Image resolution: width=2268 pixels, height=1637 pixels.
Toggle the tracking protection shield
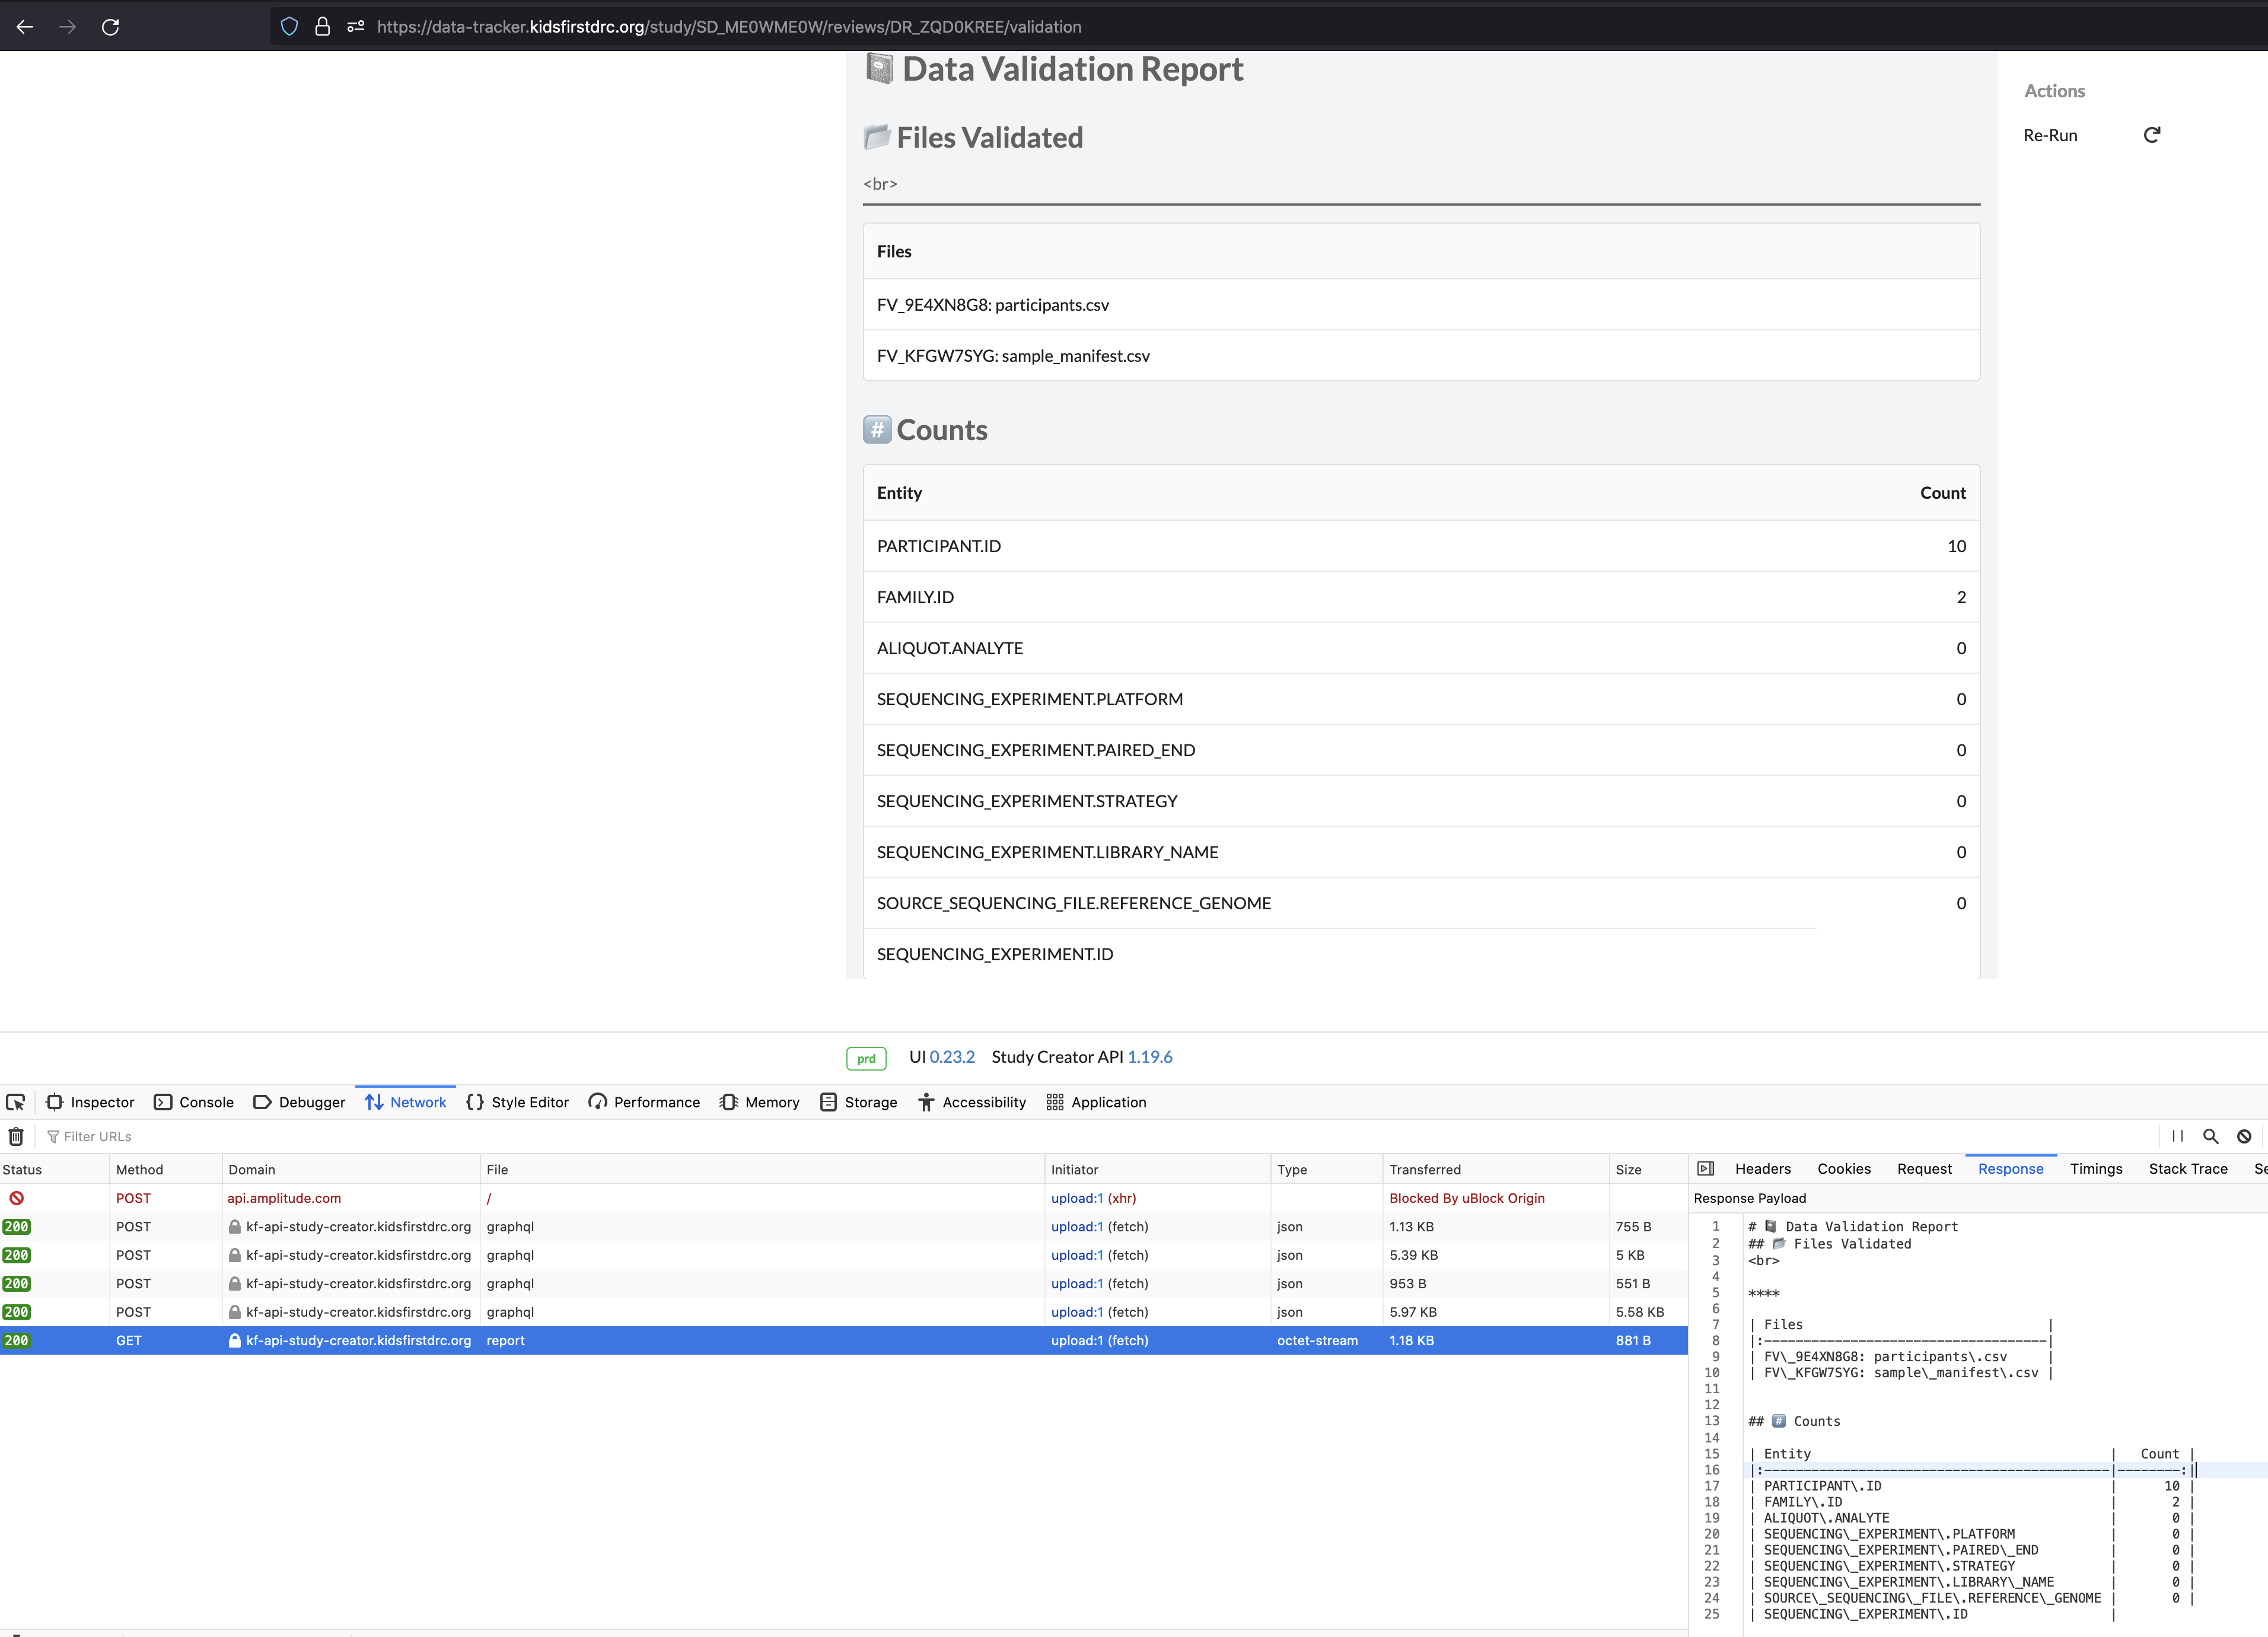tap(289, 27)
